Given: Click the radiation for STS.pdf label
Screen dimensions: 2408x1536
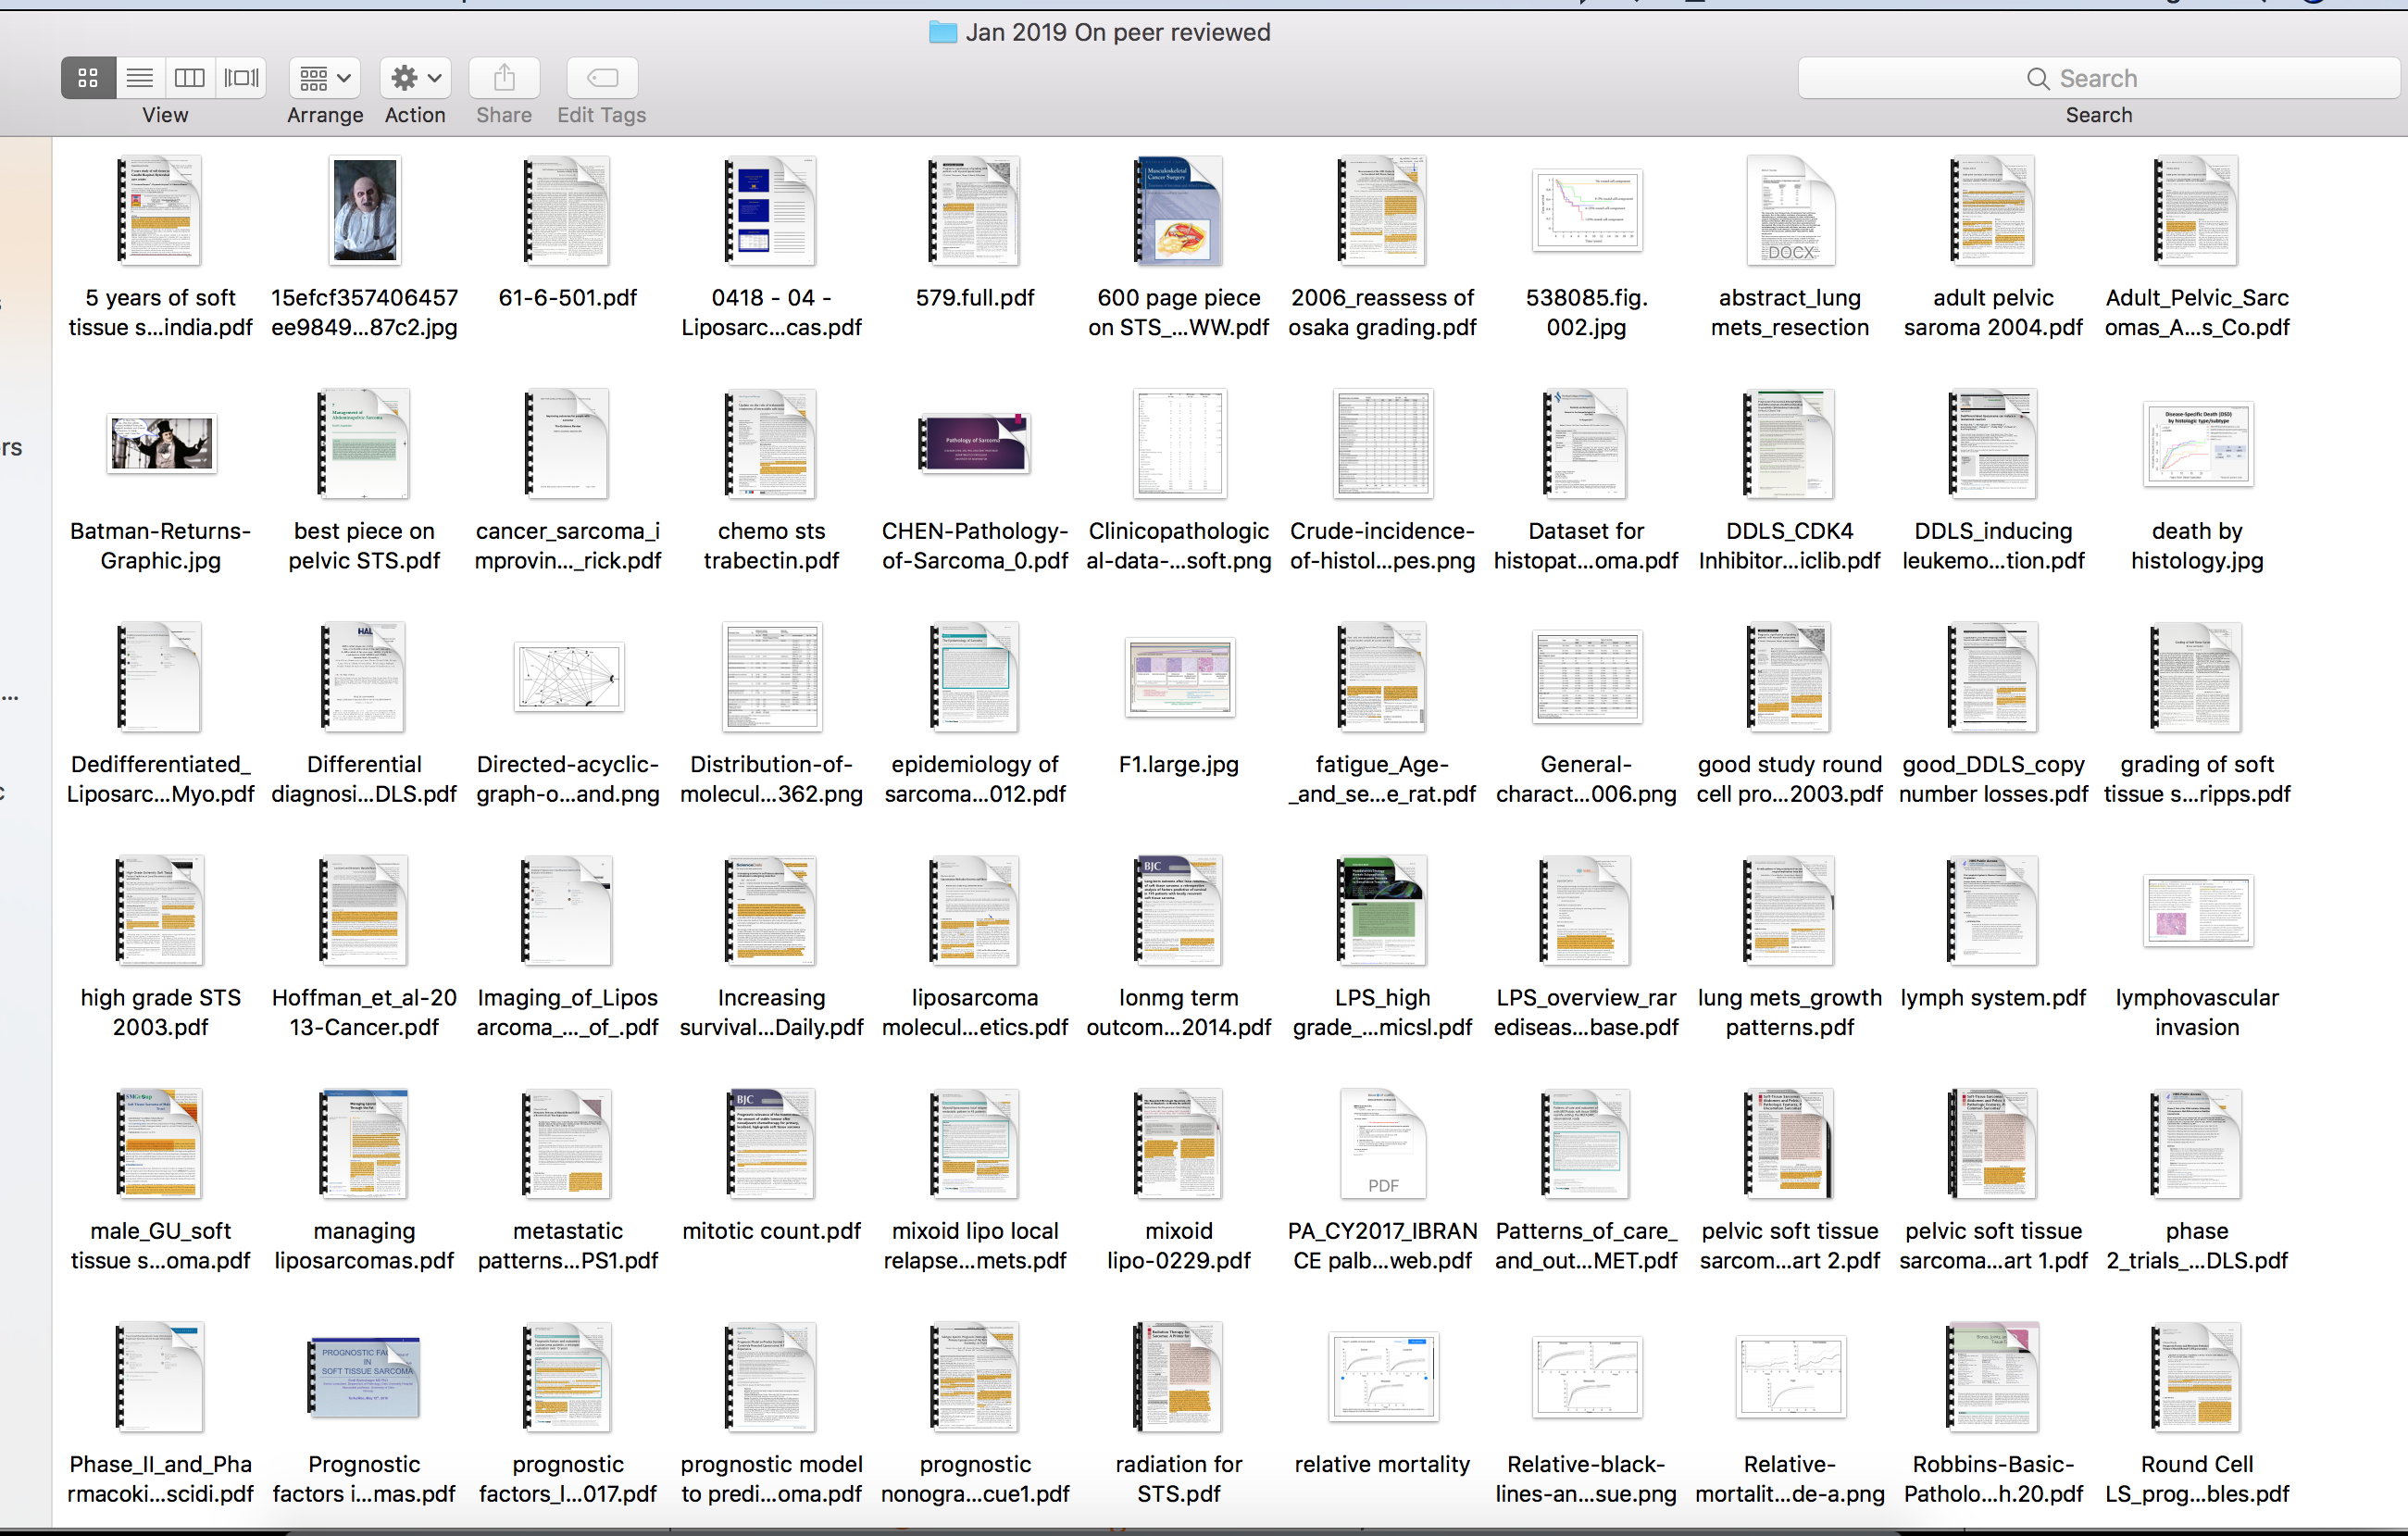Looking at the screenshot, I should click(1179, 1478).
